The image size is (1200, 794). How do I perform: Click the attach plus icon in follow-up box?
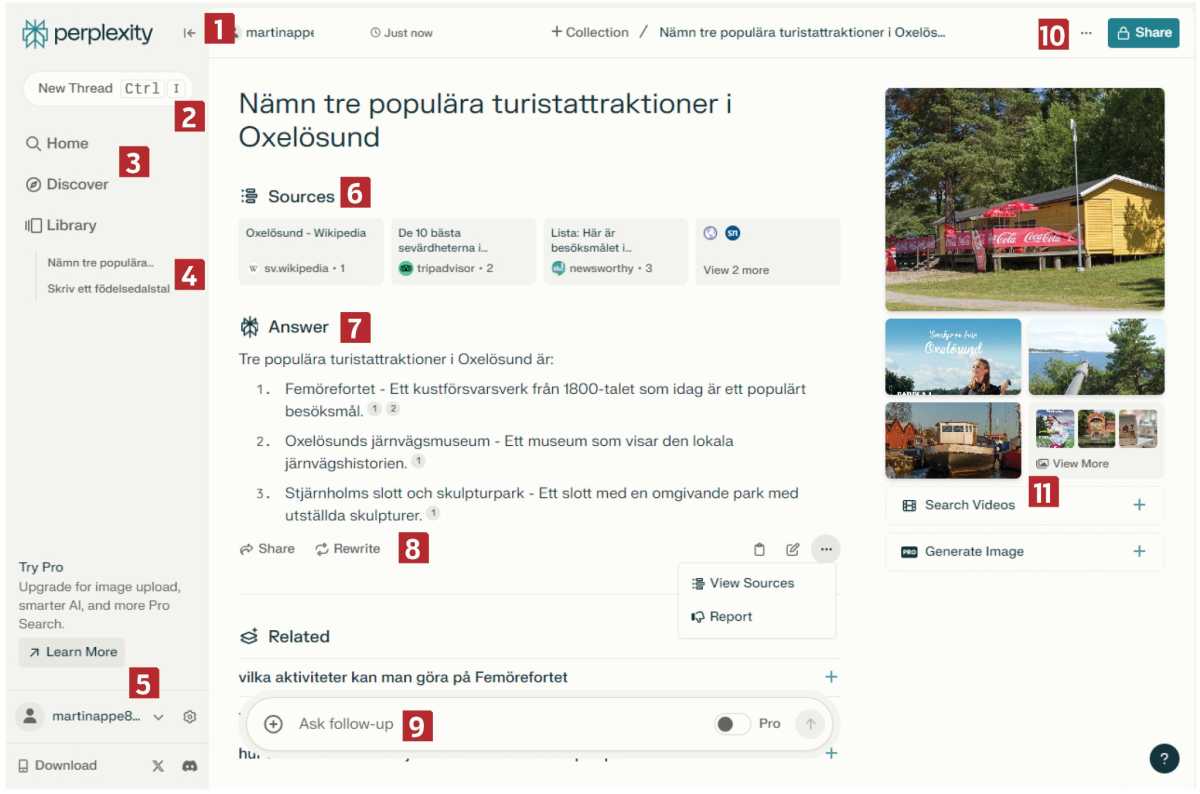pyautogui.click(x=273, y=724)
